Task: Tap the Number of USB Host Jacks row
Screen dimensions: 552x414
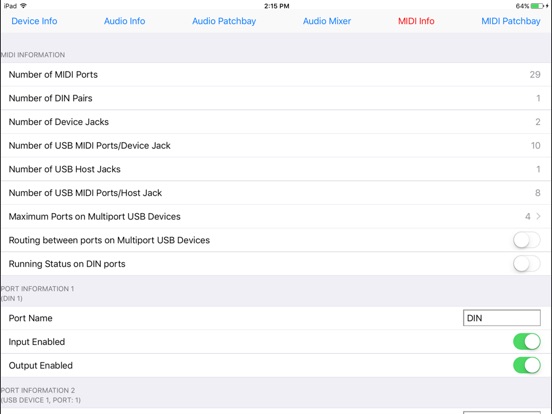Action: pos(276,169)
